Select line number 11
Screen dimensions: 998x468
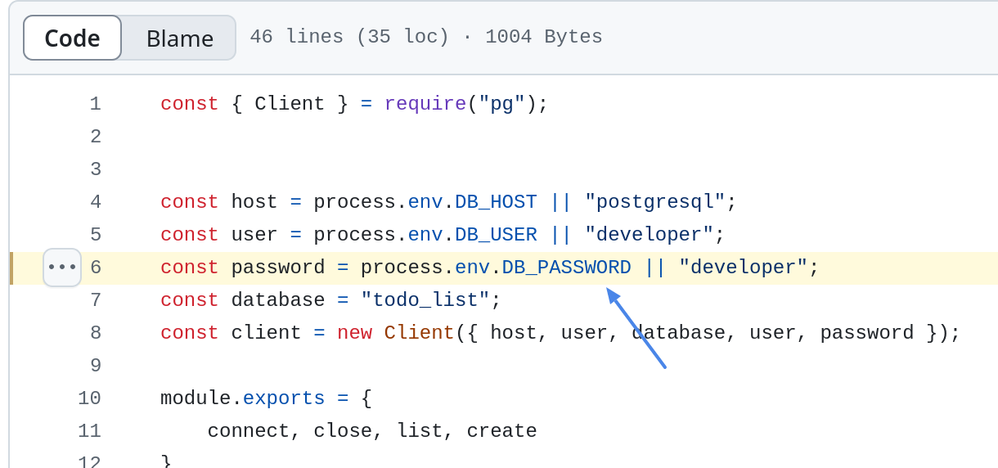pyautogui.click(x=90, y=431)
